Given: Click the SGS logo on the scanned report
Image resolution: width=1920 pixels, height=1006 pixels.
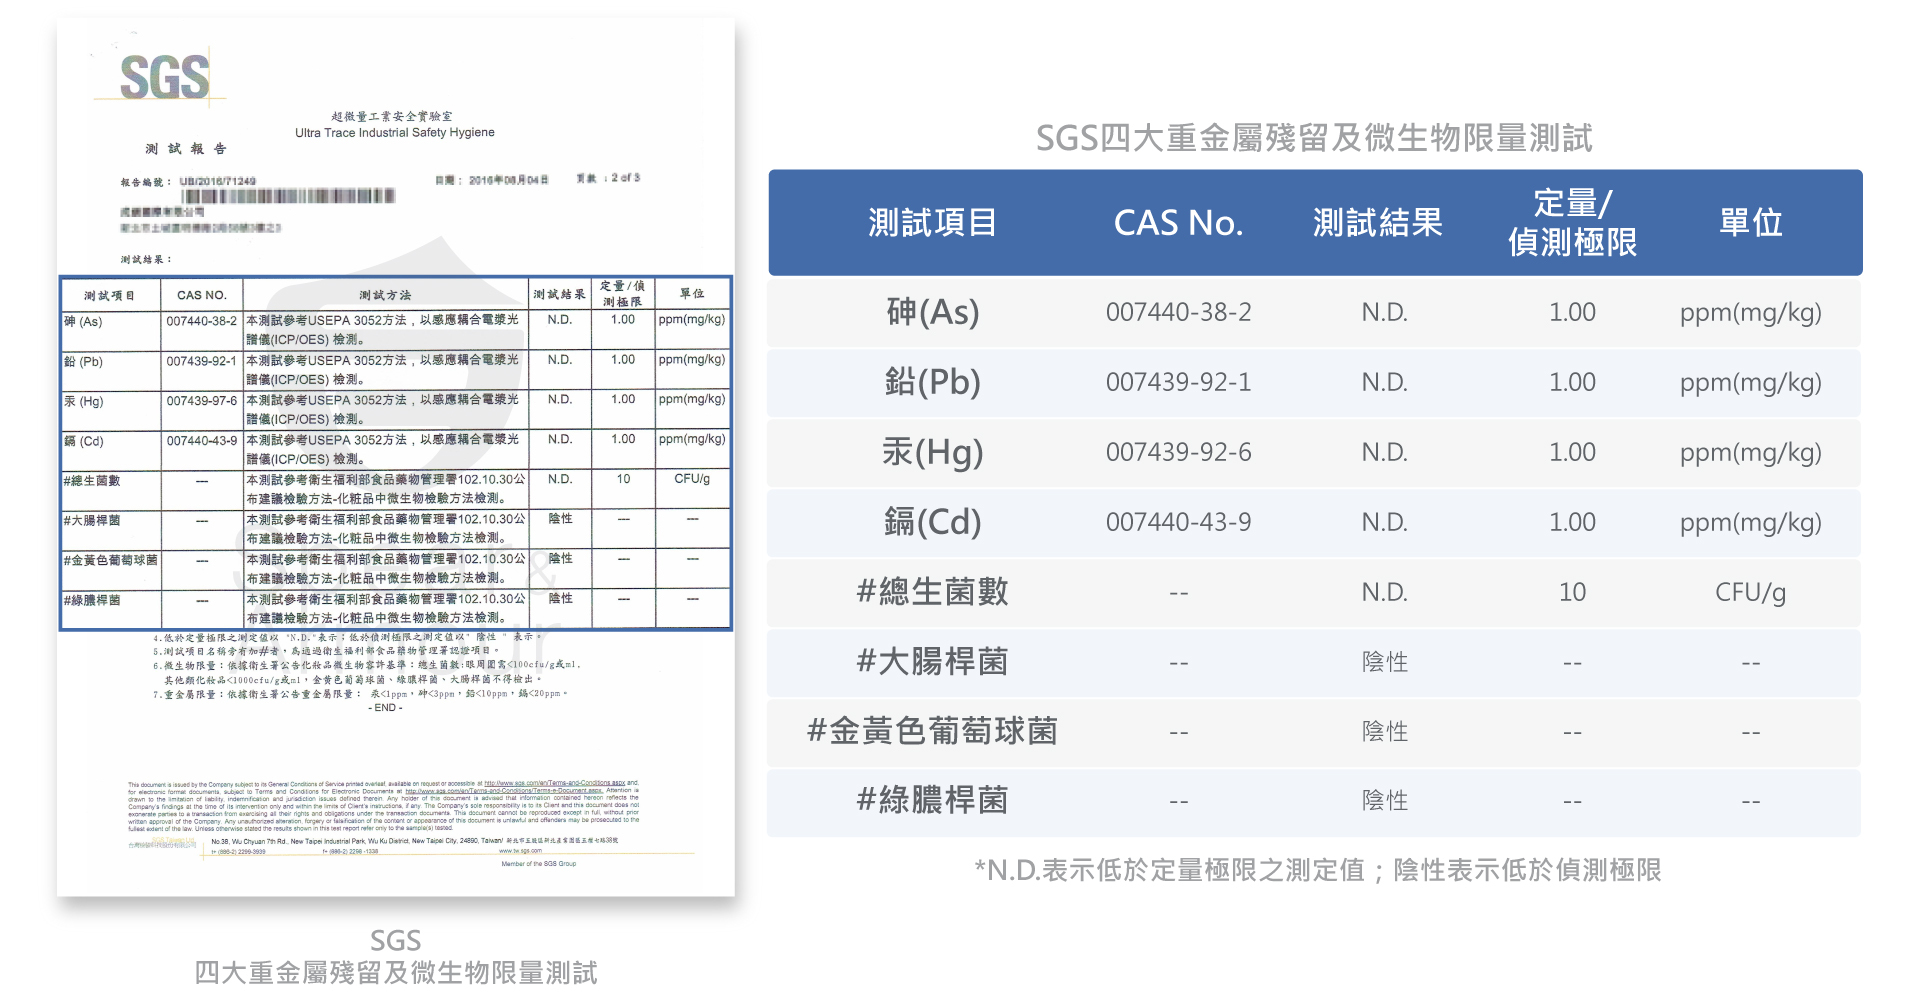Looking at the screenshot, I should click(164, 77).
